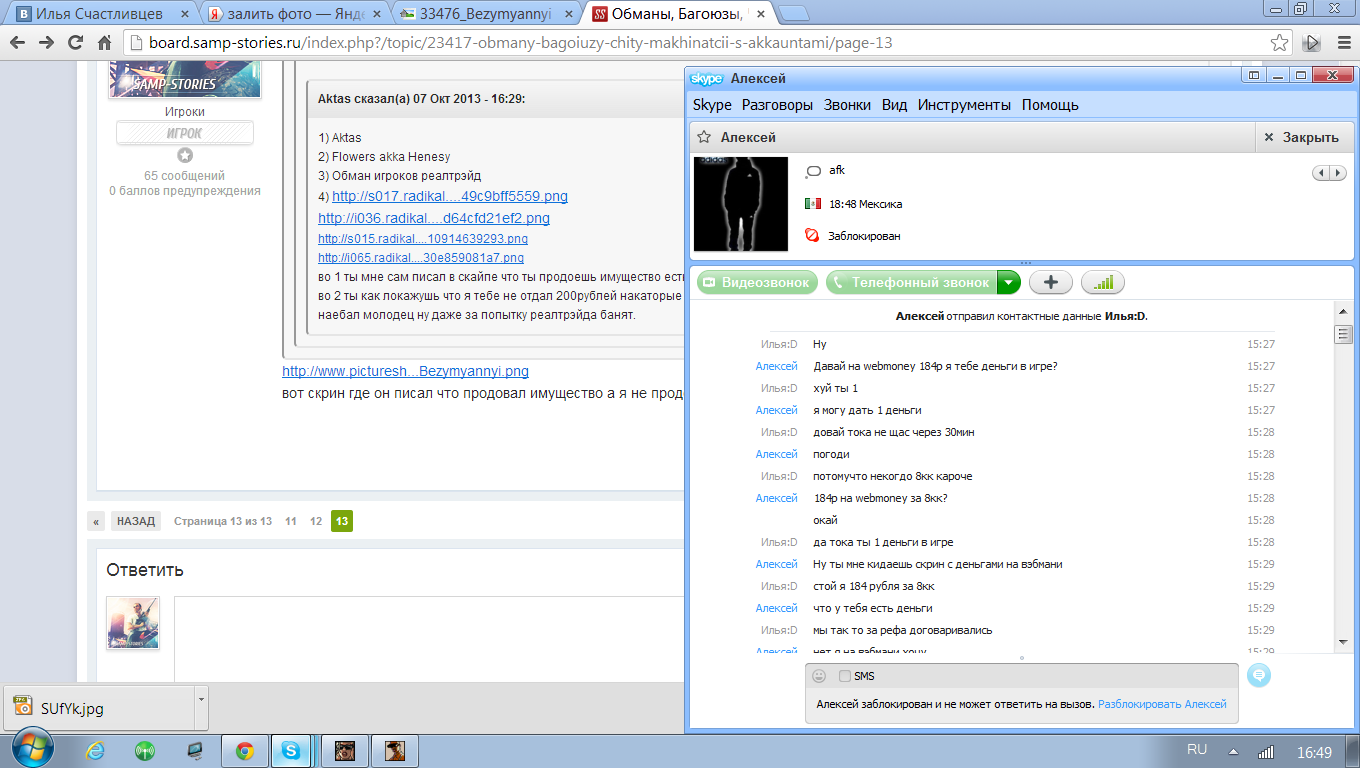
Task: Open the Помощь menu
Action: click(x=1050, y=105)
